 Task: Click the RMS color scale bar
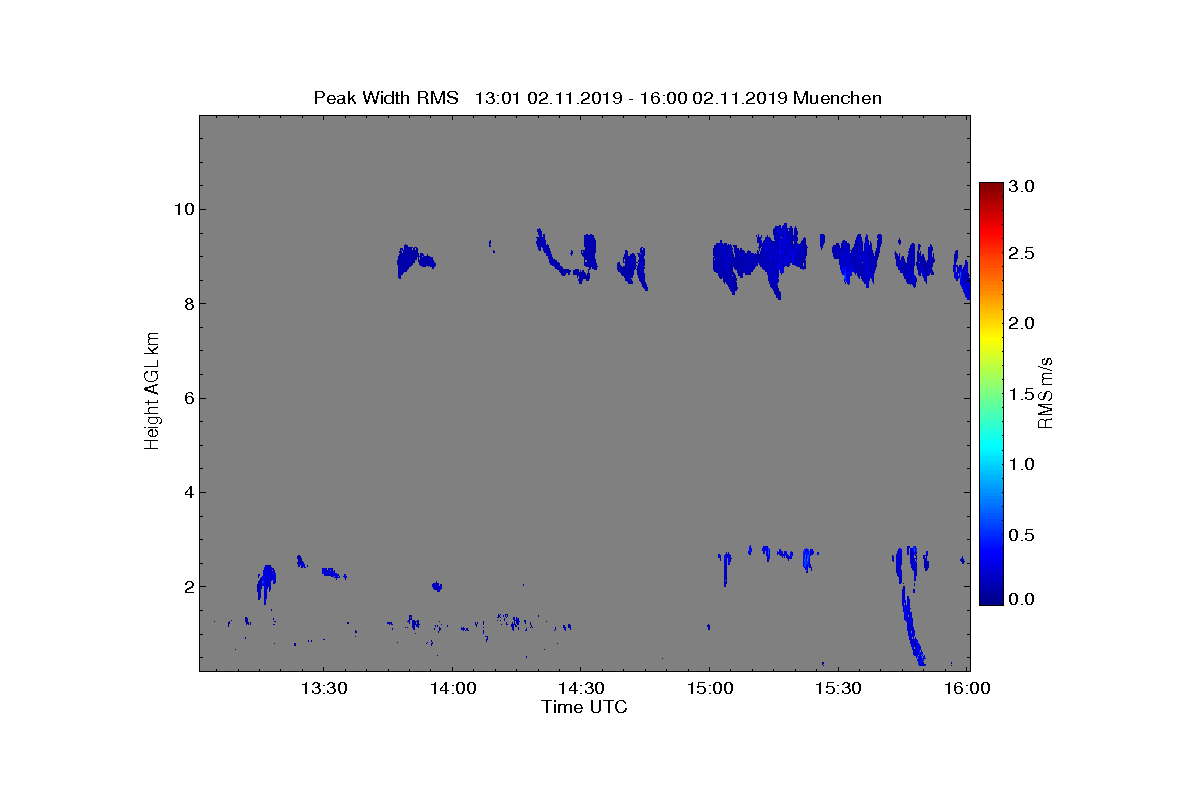(x=991, y=393)
